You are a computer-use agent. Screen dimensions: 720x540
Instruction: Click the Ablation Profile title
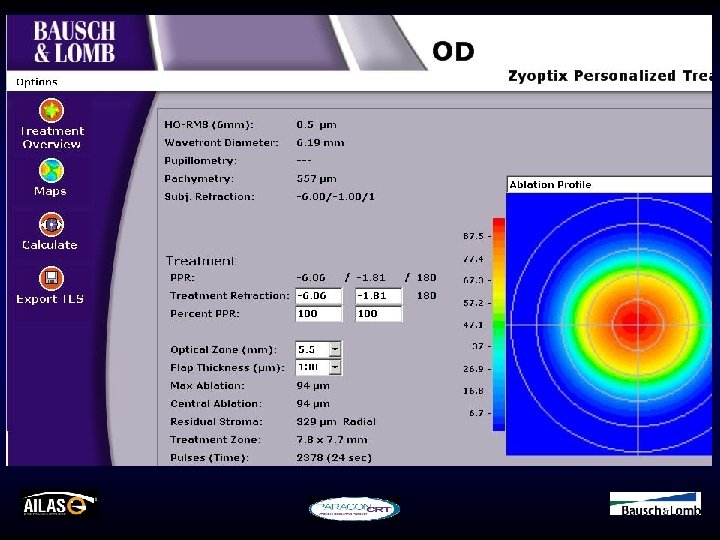550,185
